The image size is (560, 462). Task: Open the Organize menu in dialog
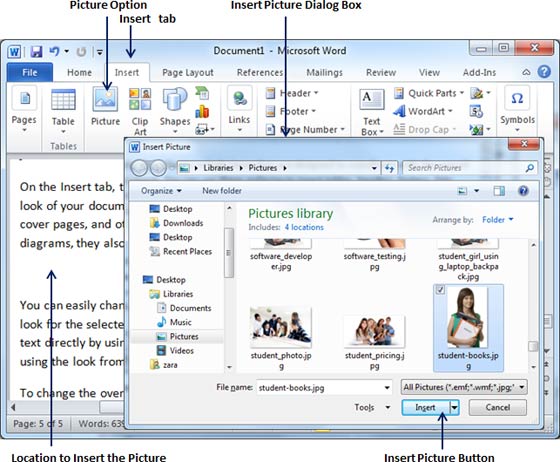[x=161, y=191]
